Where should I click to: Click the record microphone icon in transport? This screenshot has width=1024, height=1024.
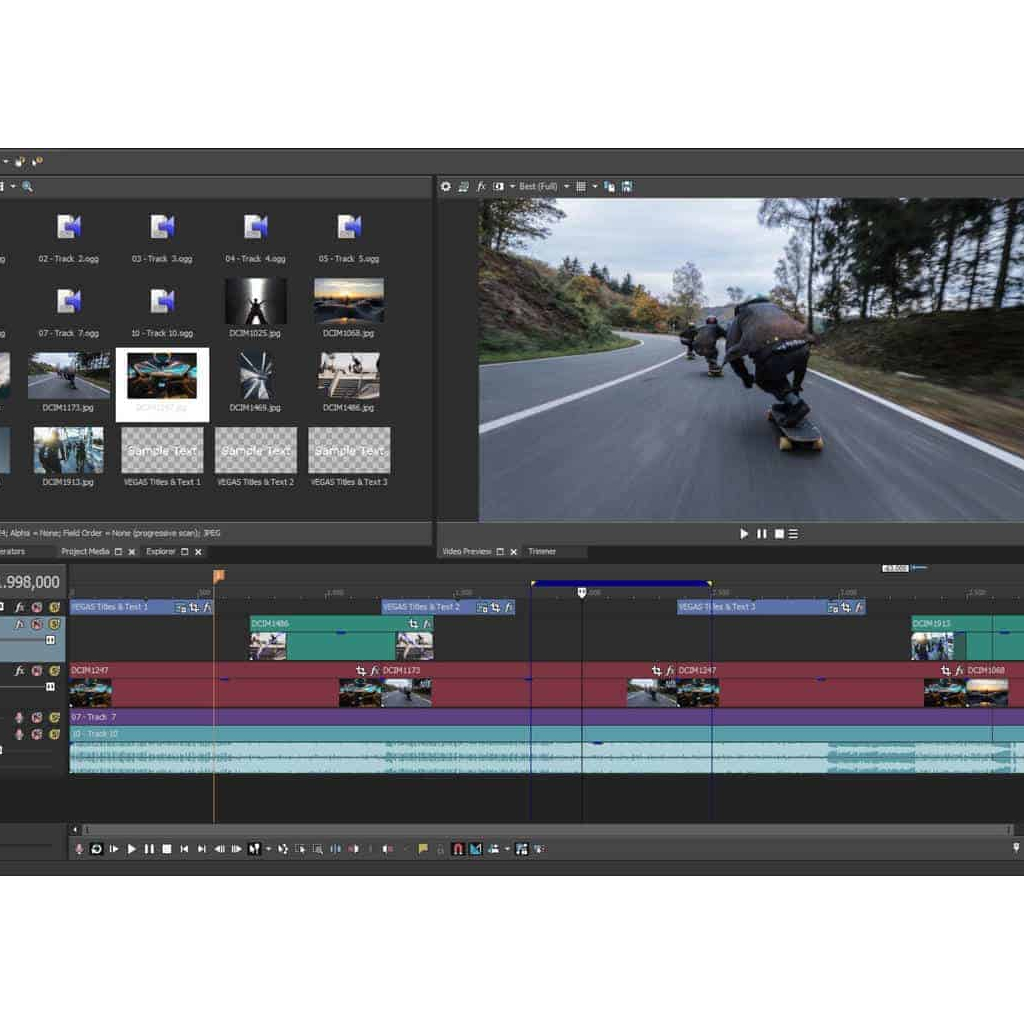tap(79, 849)
